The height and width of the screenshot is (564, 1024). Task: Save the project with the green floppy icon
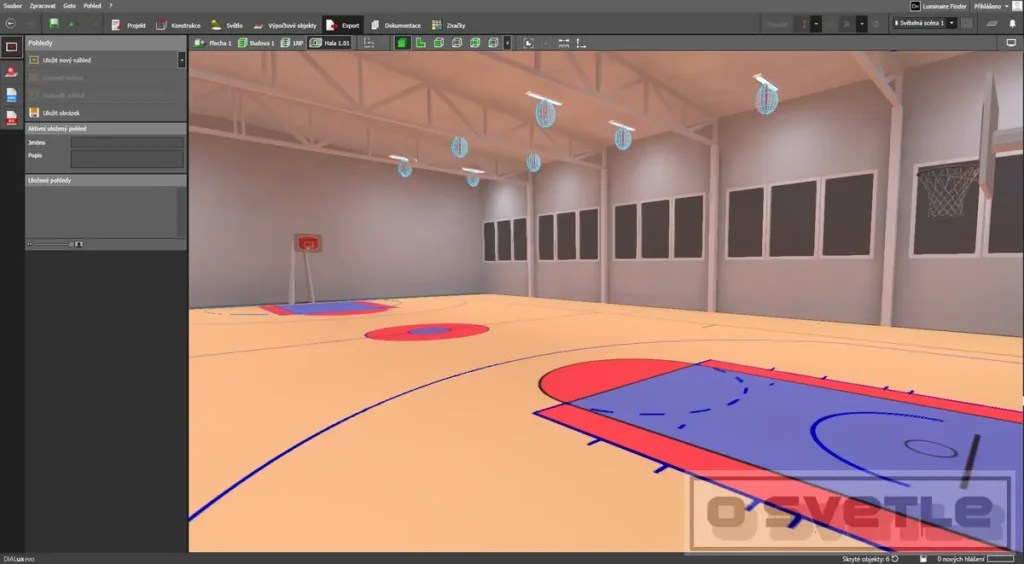54,24
